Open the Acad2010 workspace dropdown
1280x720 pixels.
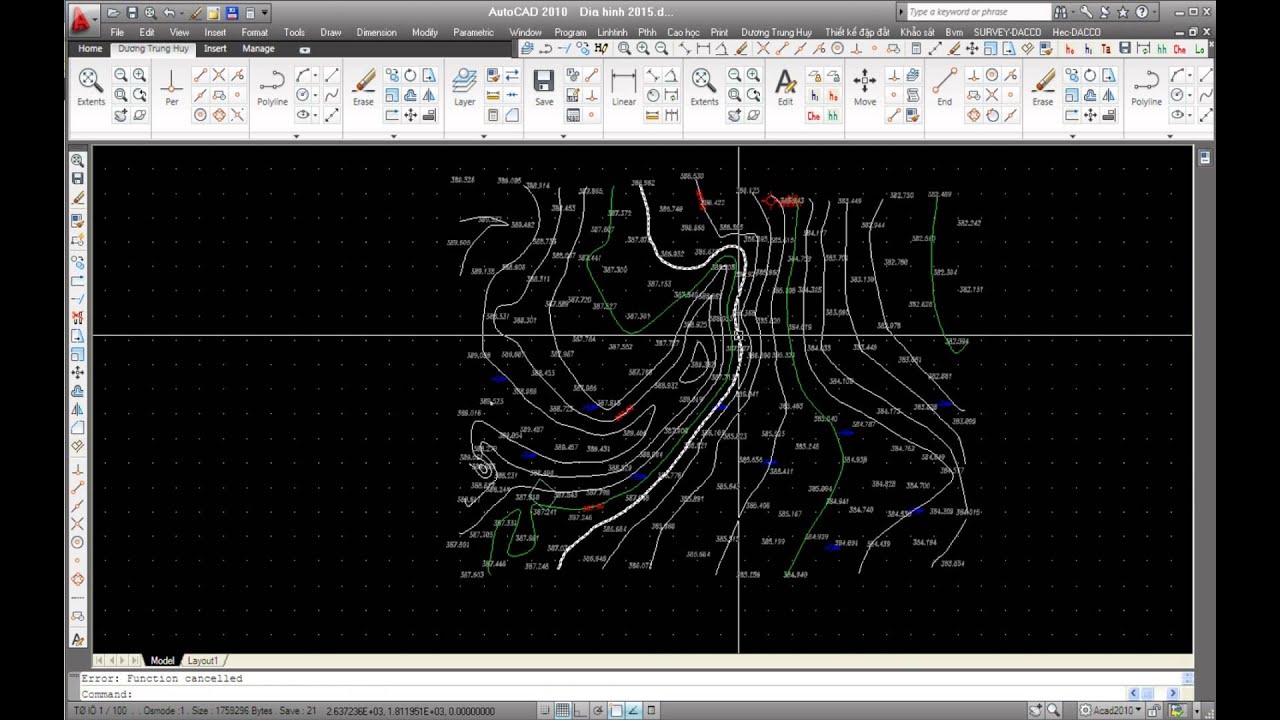pos(1111,710)
